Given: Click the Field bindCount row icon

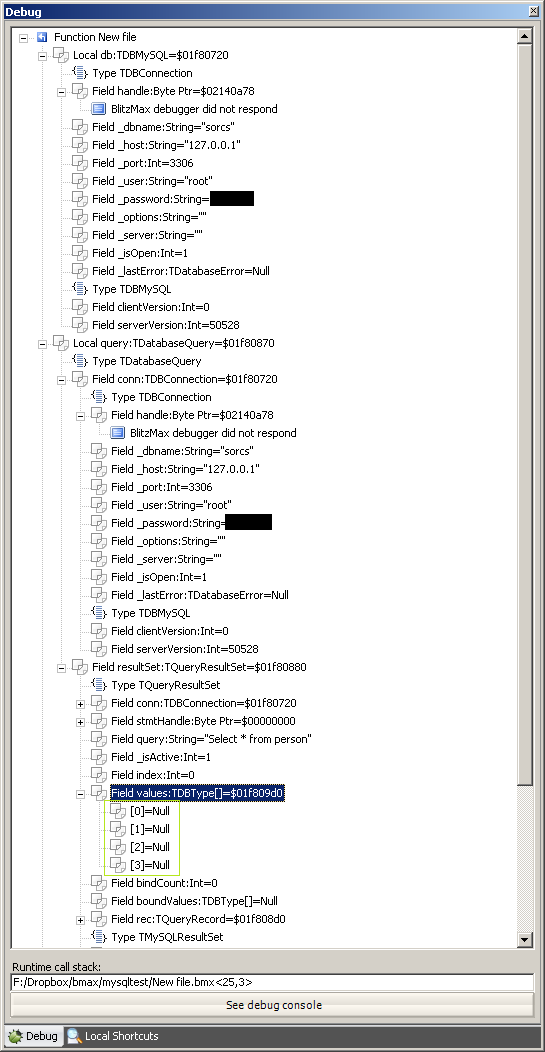Looking at the screenshot, I should (99, 884).
